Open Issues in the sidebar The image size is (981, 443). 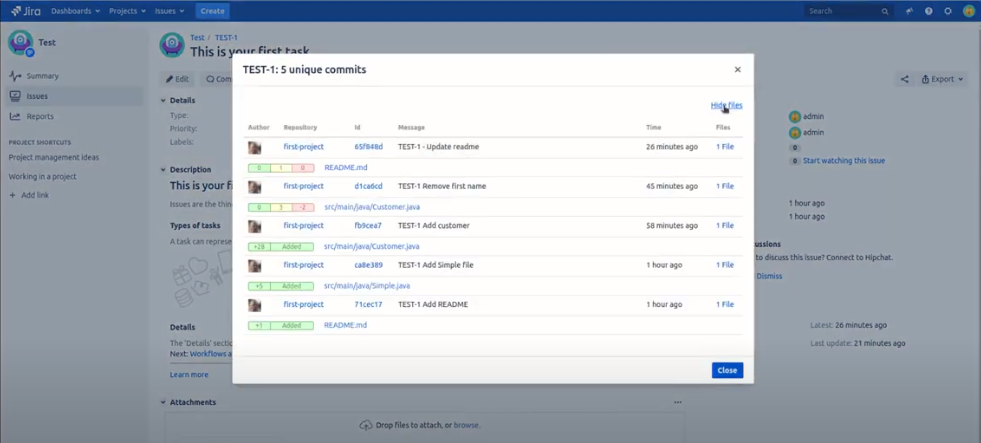click(37, 96)
